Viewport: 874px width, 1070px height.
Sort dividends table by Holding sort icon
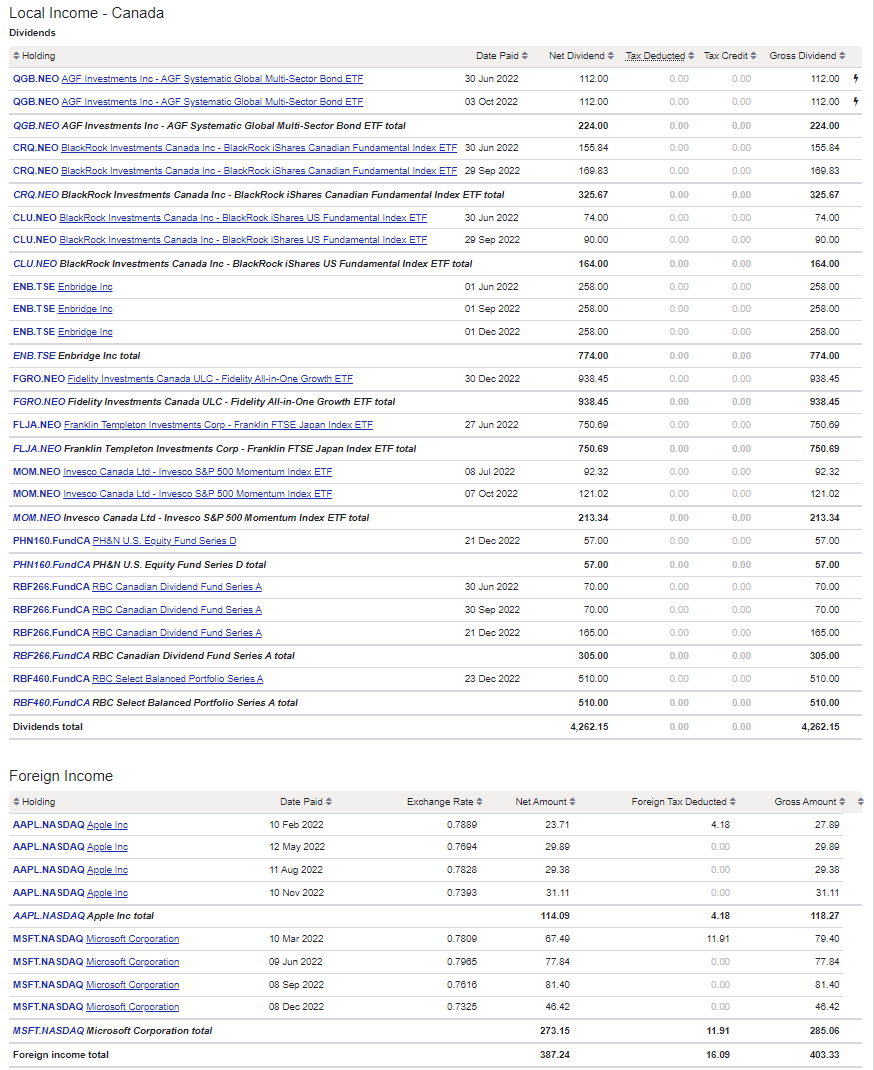[16, 56]
